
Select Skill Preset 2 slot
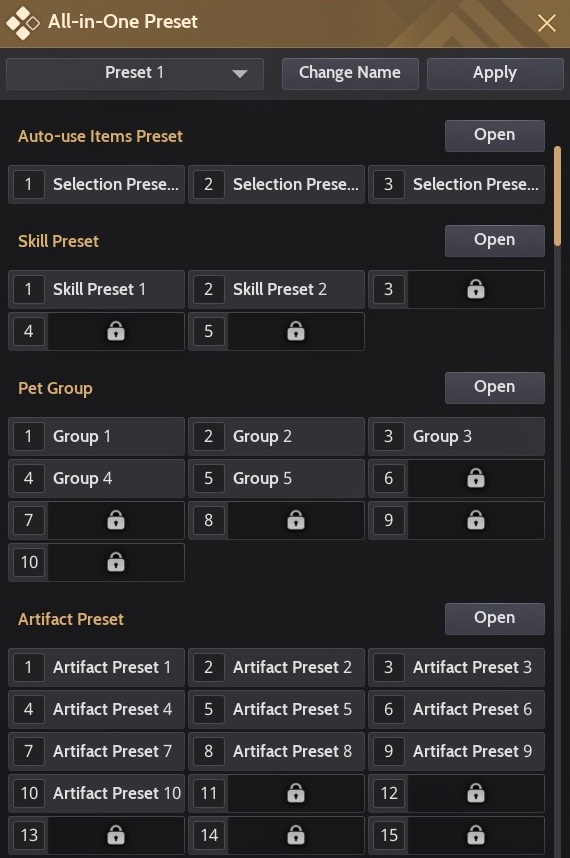(276, 289)
